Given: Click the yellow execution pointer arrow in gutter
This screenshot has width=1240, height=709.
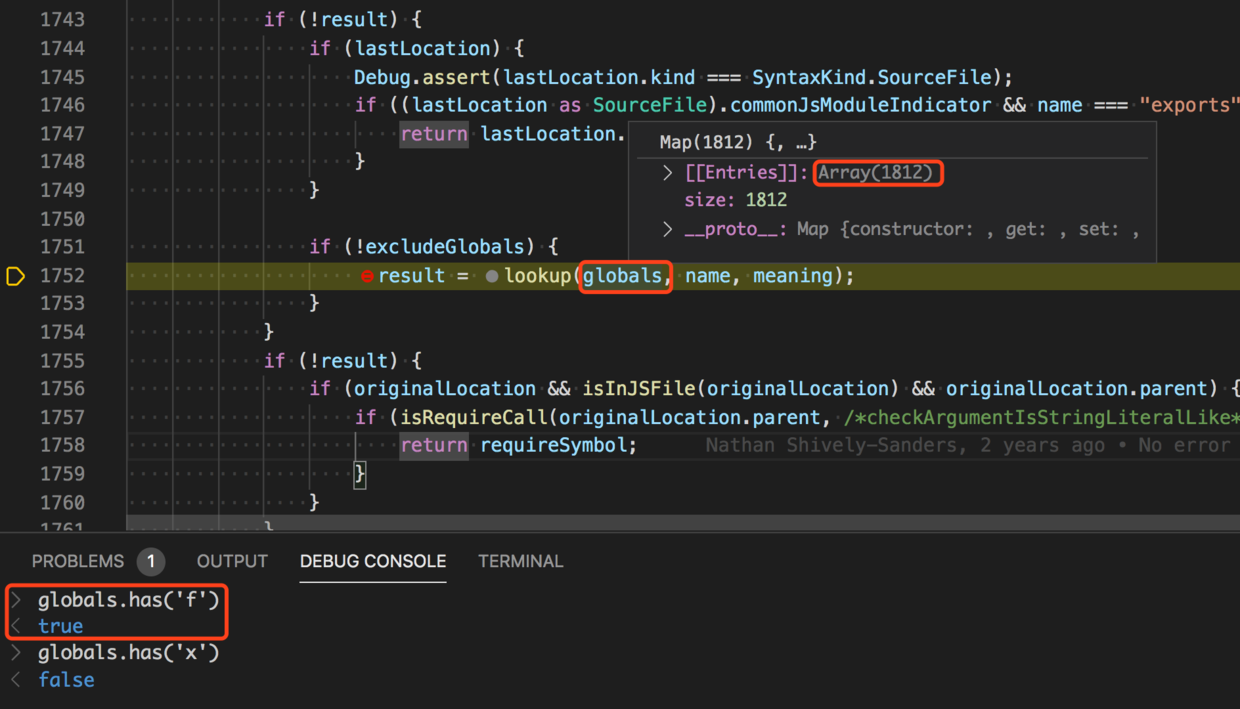Looking at the screenshot, I should 15,276.
